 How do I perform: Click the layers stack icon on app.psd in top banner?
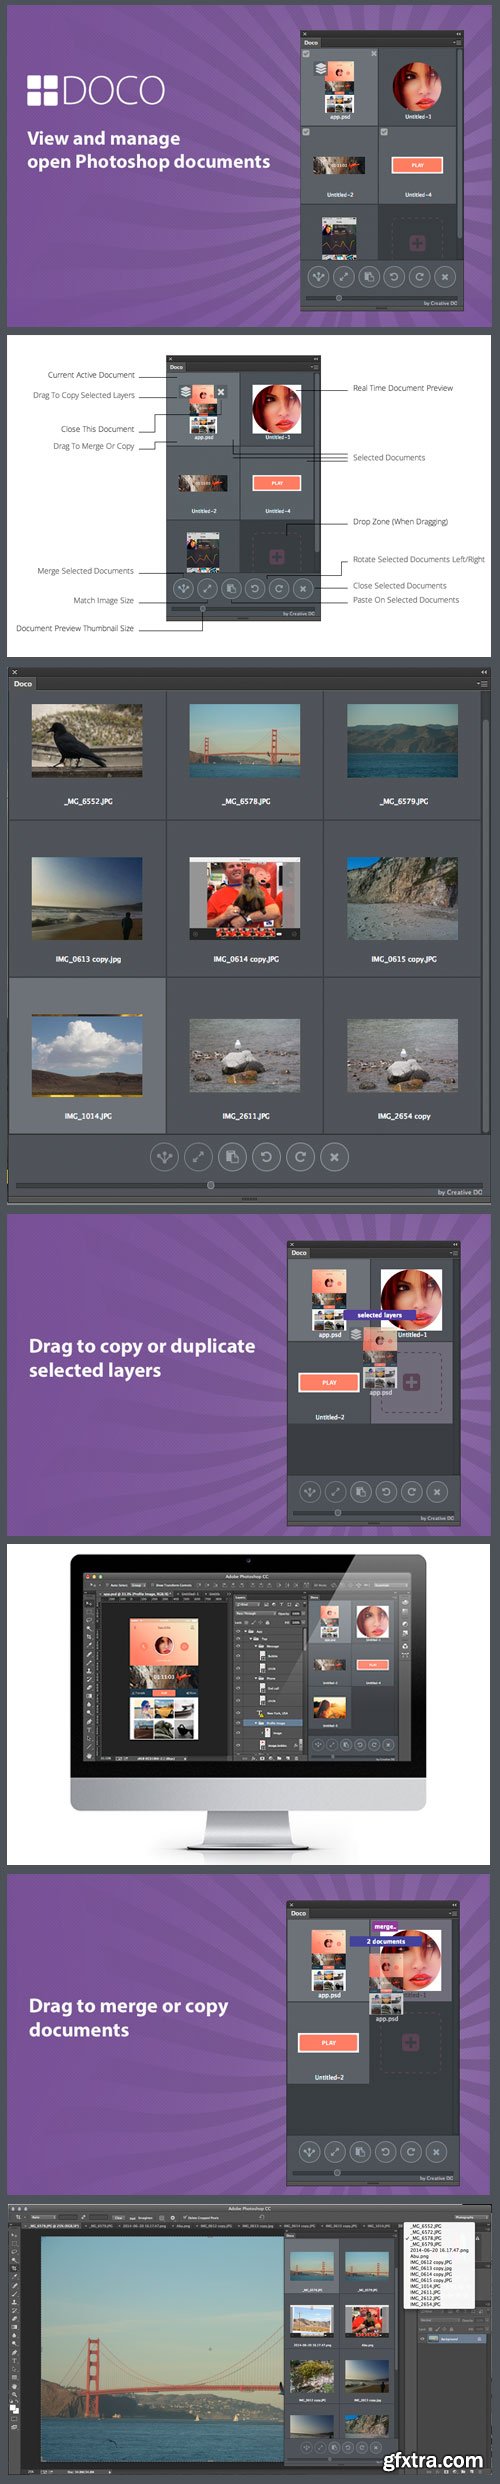(320, 69)
